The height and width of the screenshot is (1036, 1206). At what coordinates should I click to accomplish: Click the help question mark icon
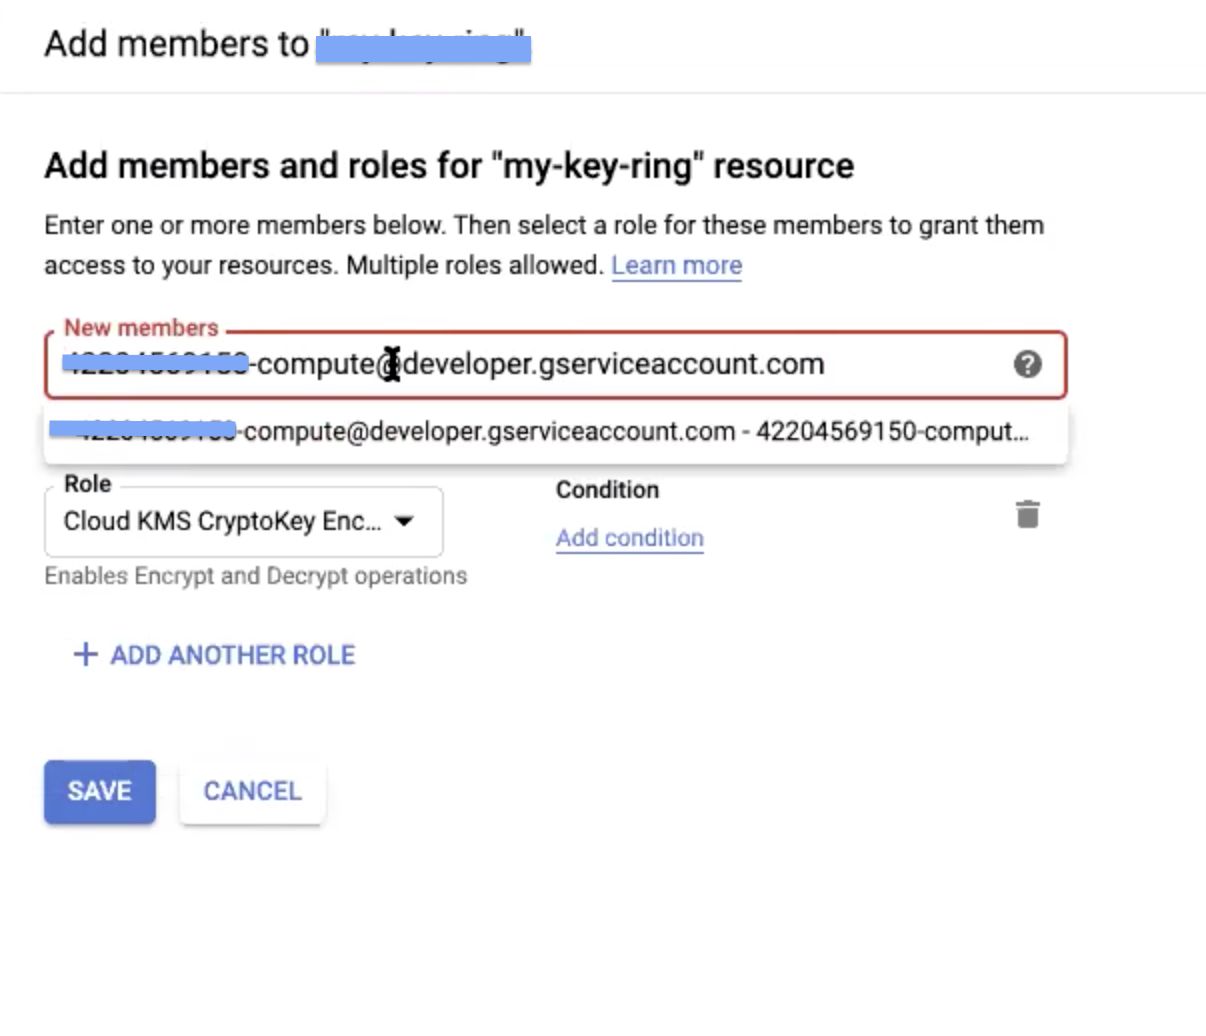tap(1027, 364)
